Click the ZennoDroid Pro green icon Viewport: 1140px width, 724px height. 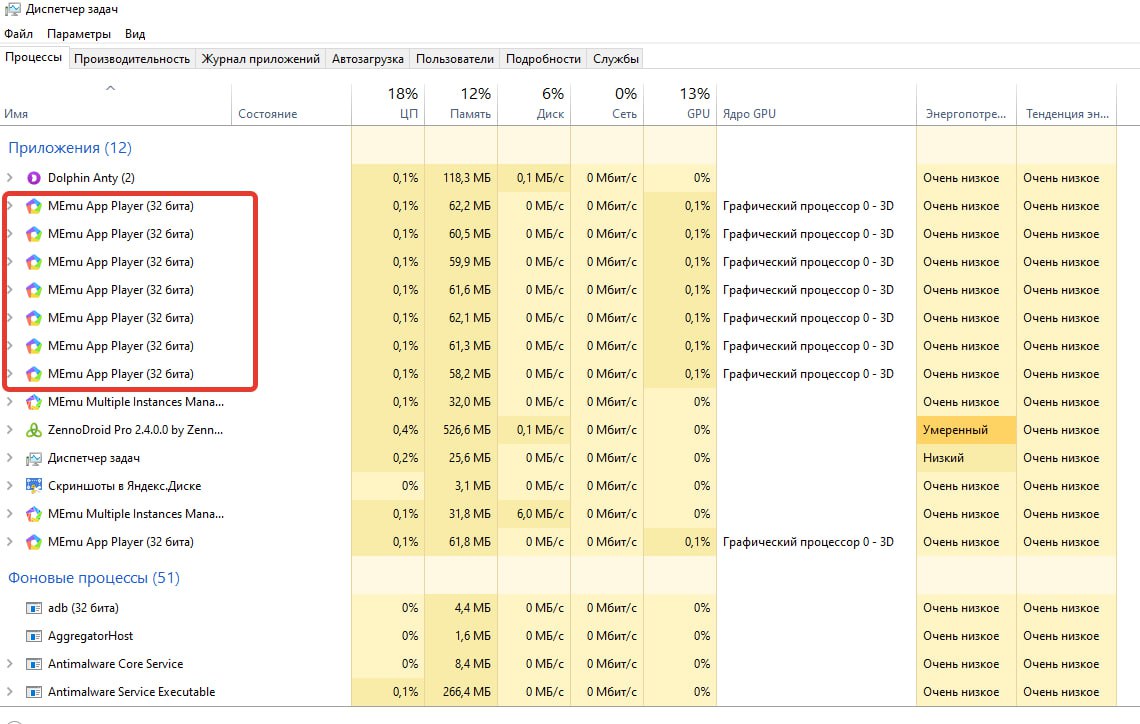(33, 430)
